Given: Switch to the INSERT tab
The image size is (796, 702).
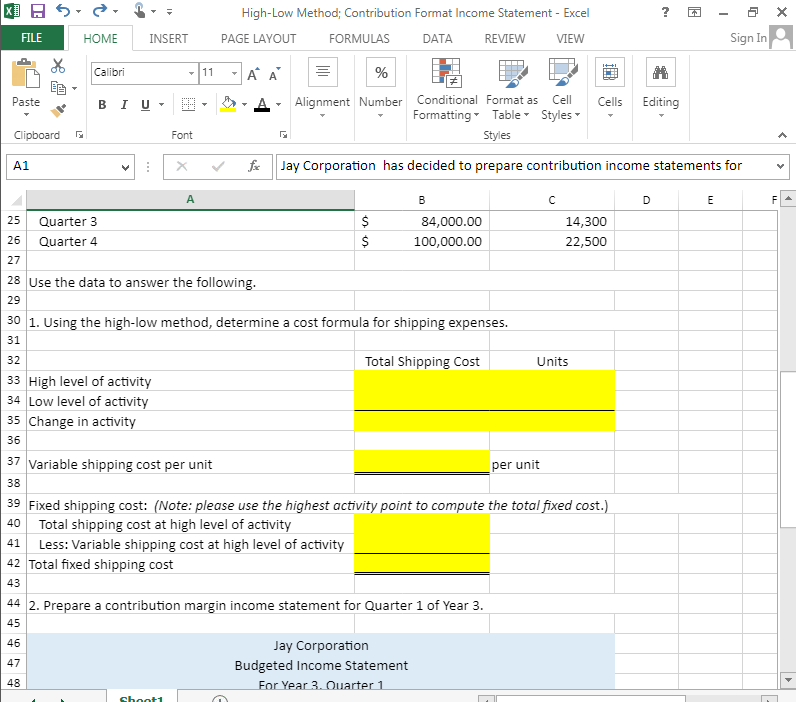Looking at the screenshot, I should click(x=169, y=39).
